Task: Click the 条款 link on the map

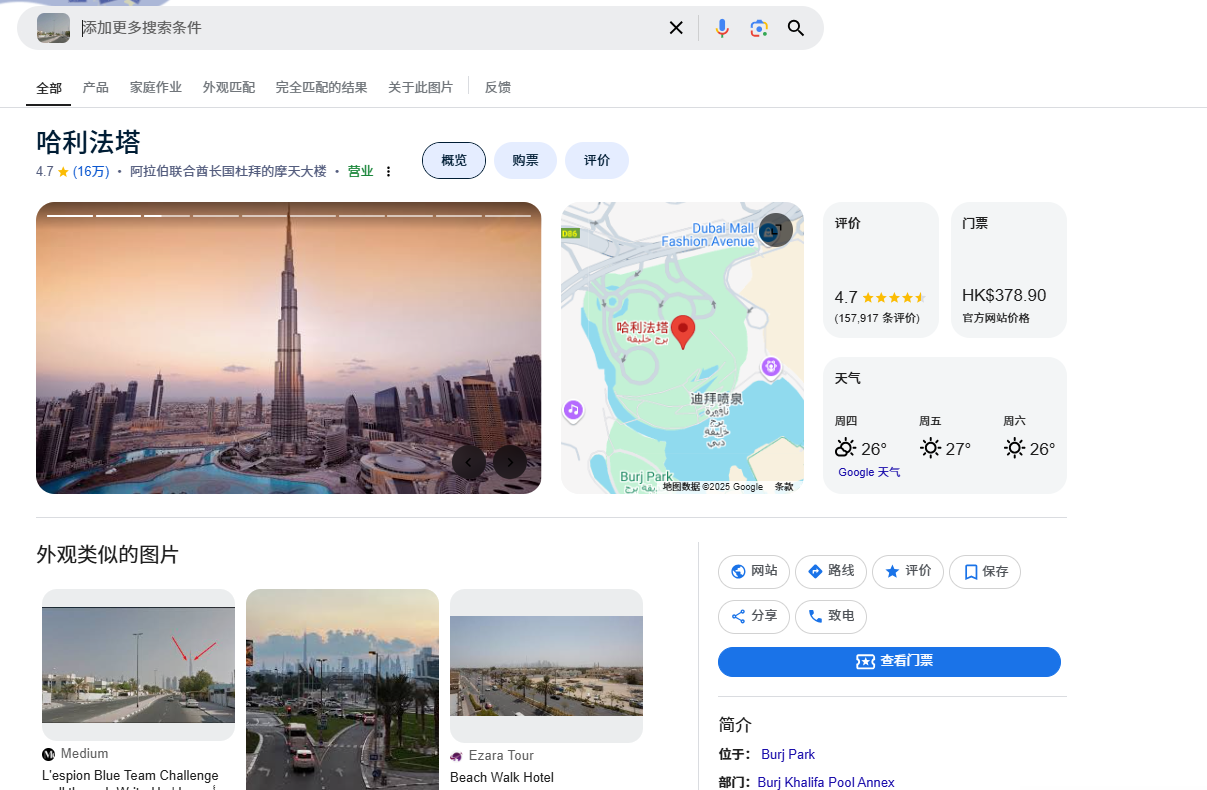Action: (x=784, y=487)
